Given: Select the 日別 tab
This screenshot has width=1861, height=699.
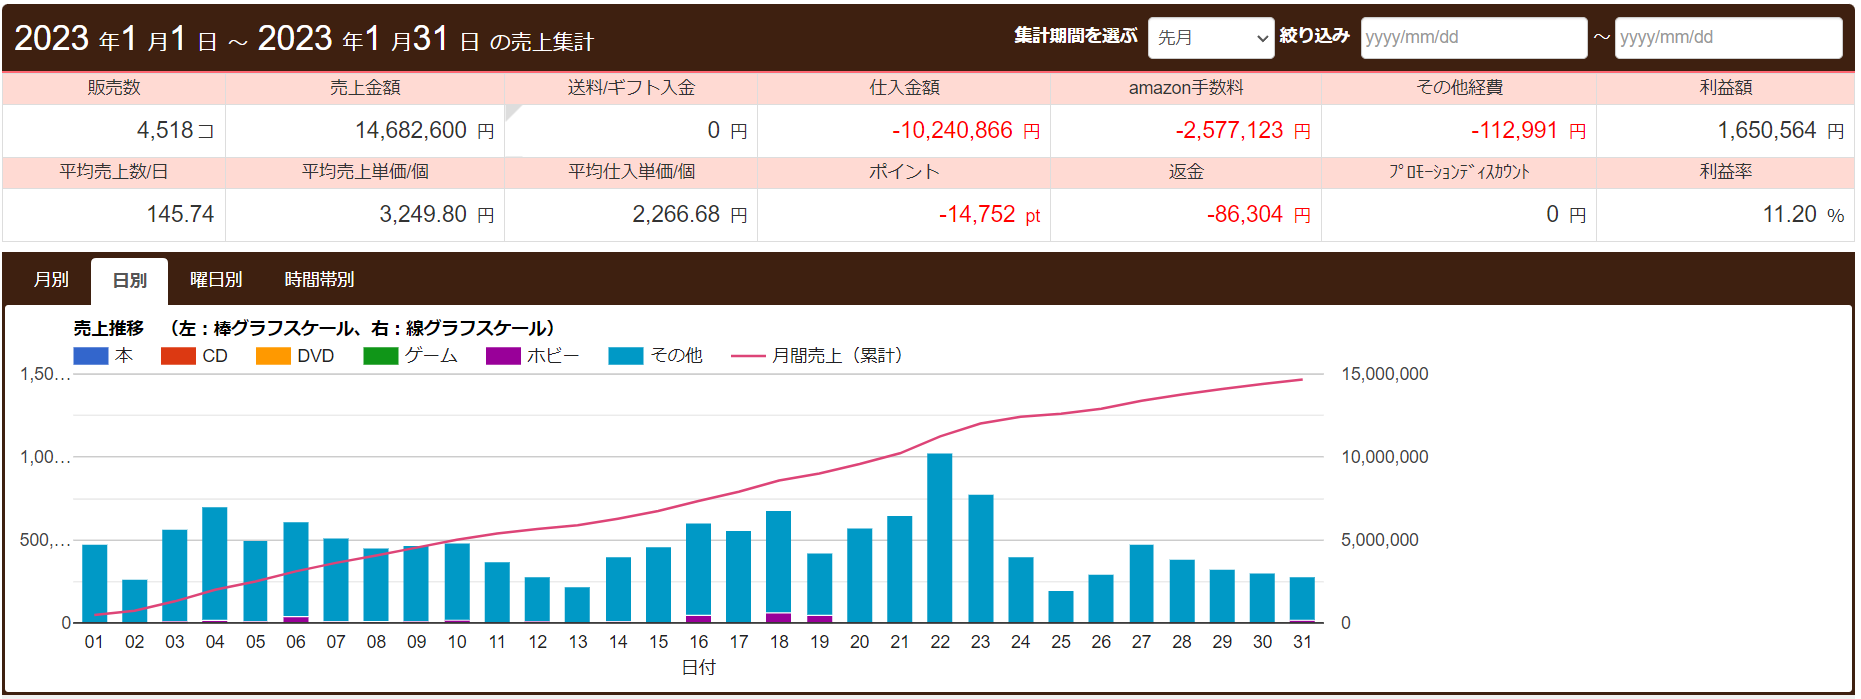Looking at the screenshot, I should pos(129,281).
